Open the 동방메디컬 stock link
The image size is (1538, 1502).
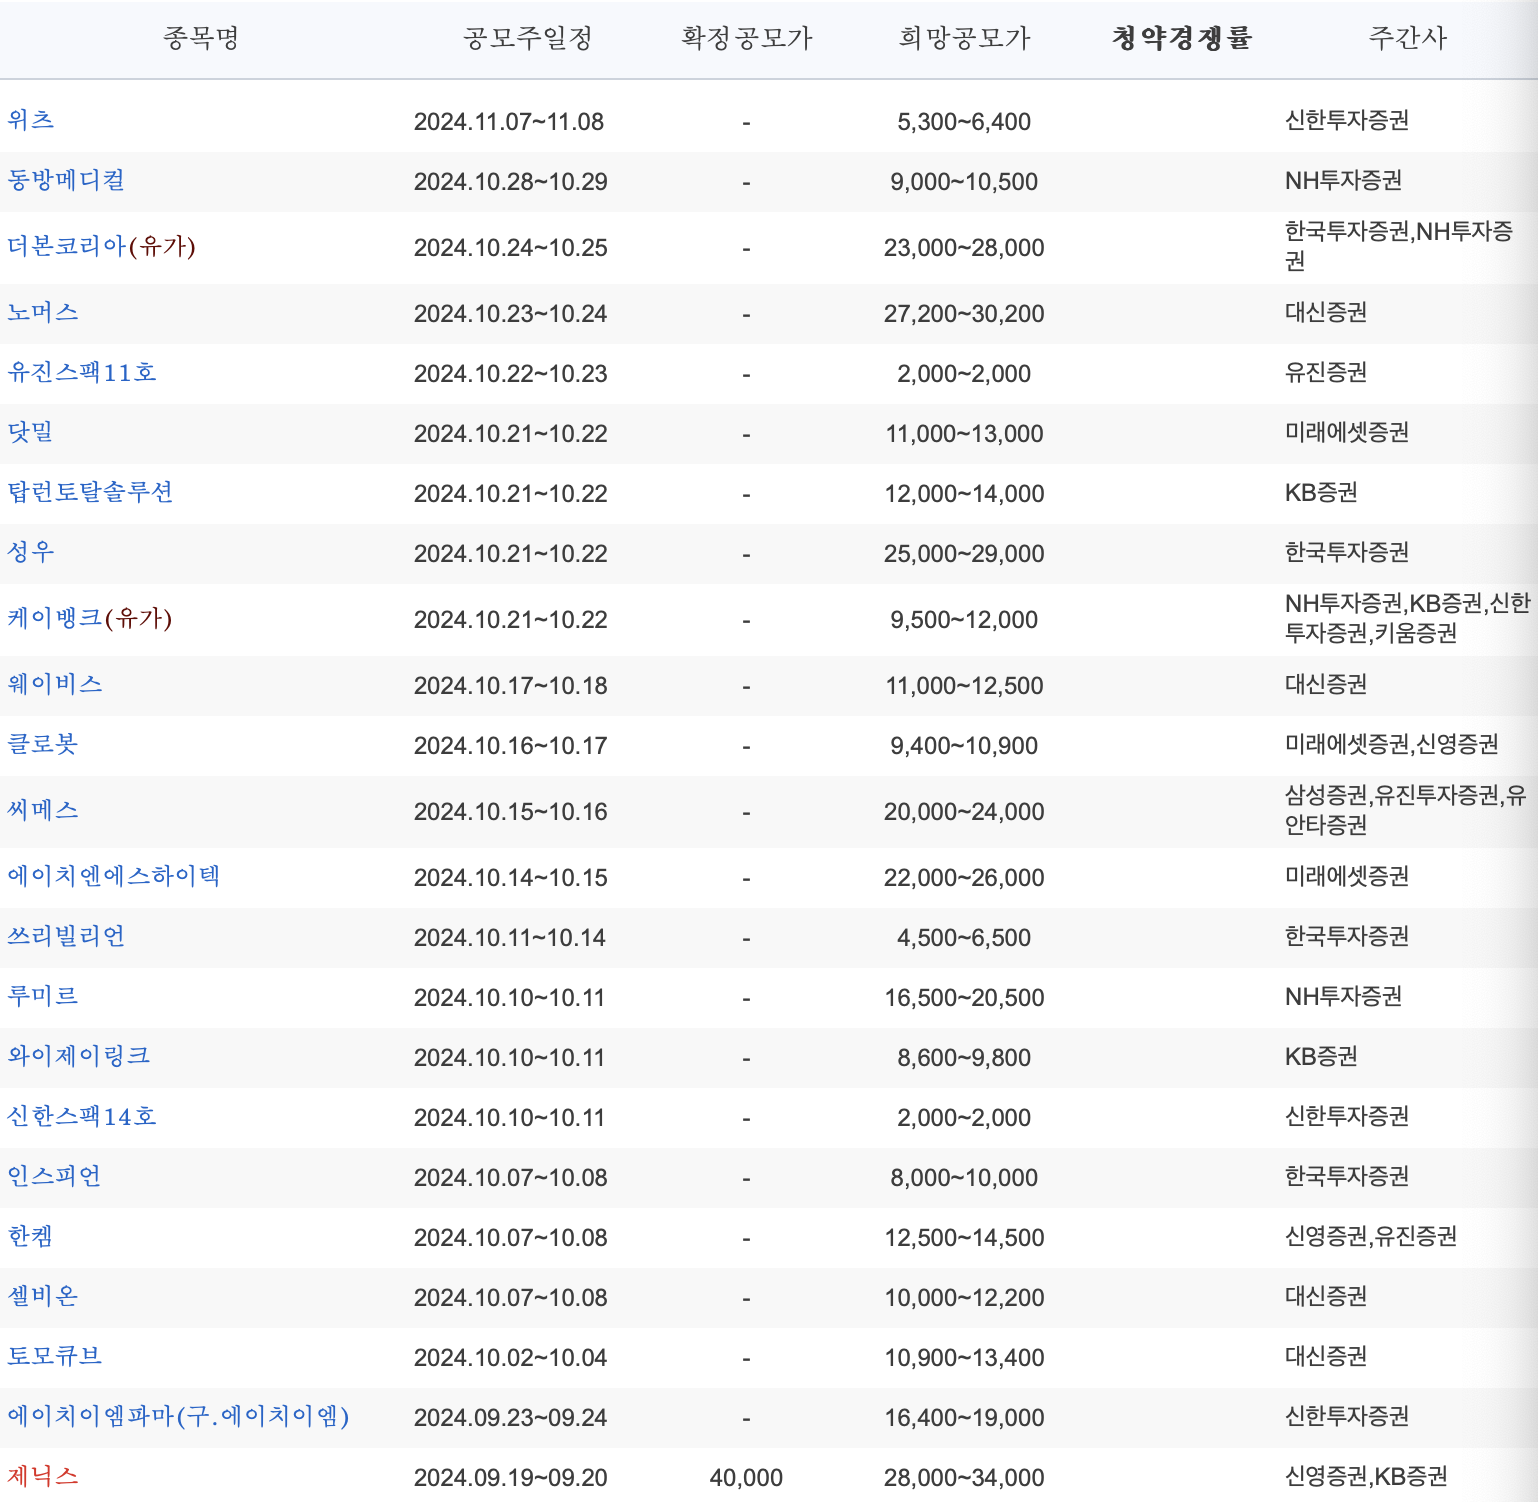66,180
